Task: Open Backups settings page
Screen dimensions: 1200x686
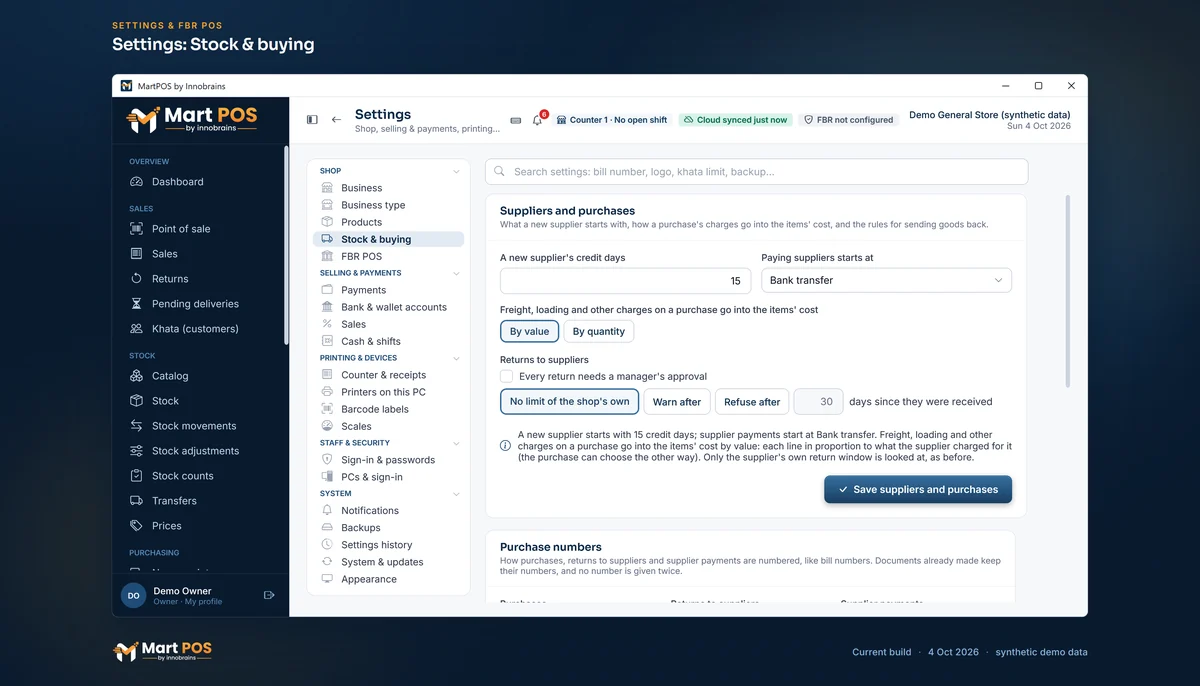Action: tap(388, 528)
